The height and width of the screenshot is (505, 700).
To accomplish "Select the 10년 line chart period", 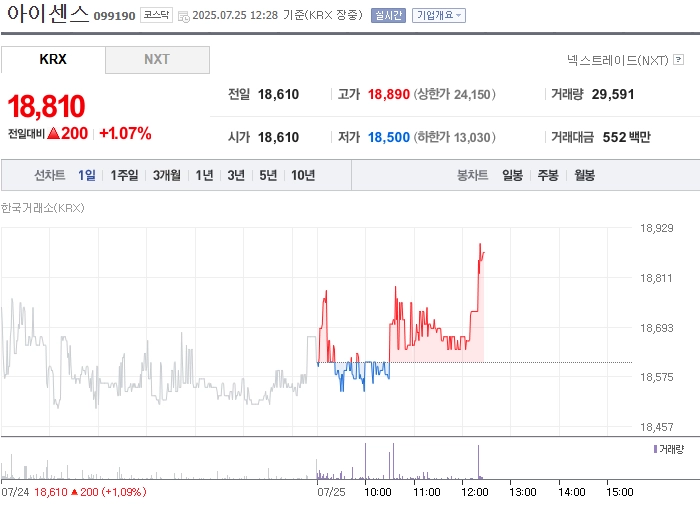I will click(x=303, y=175).
